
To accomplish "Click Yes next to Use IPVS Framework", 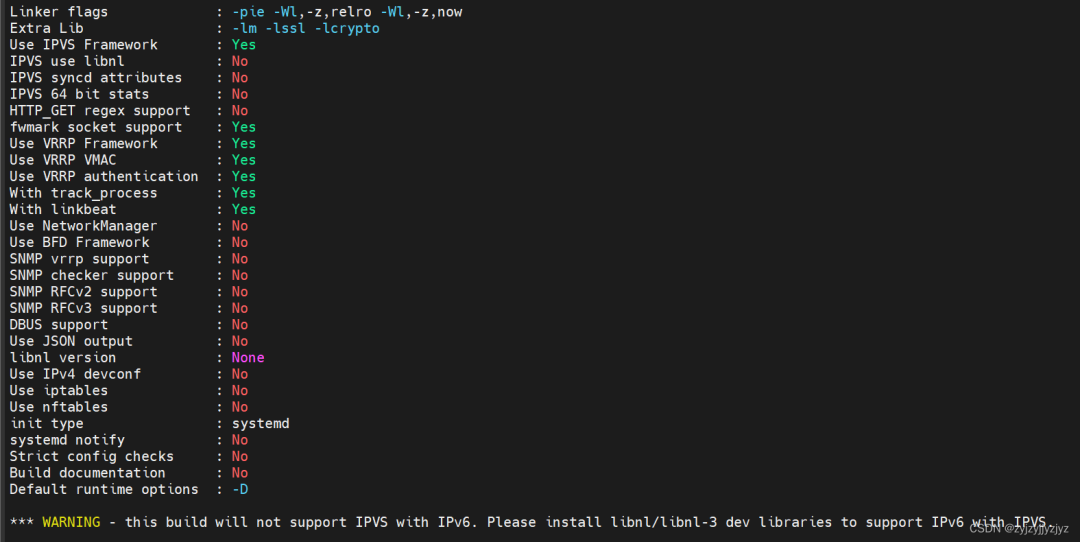I will click(244, 45).
